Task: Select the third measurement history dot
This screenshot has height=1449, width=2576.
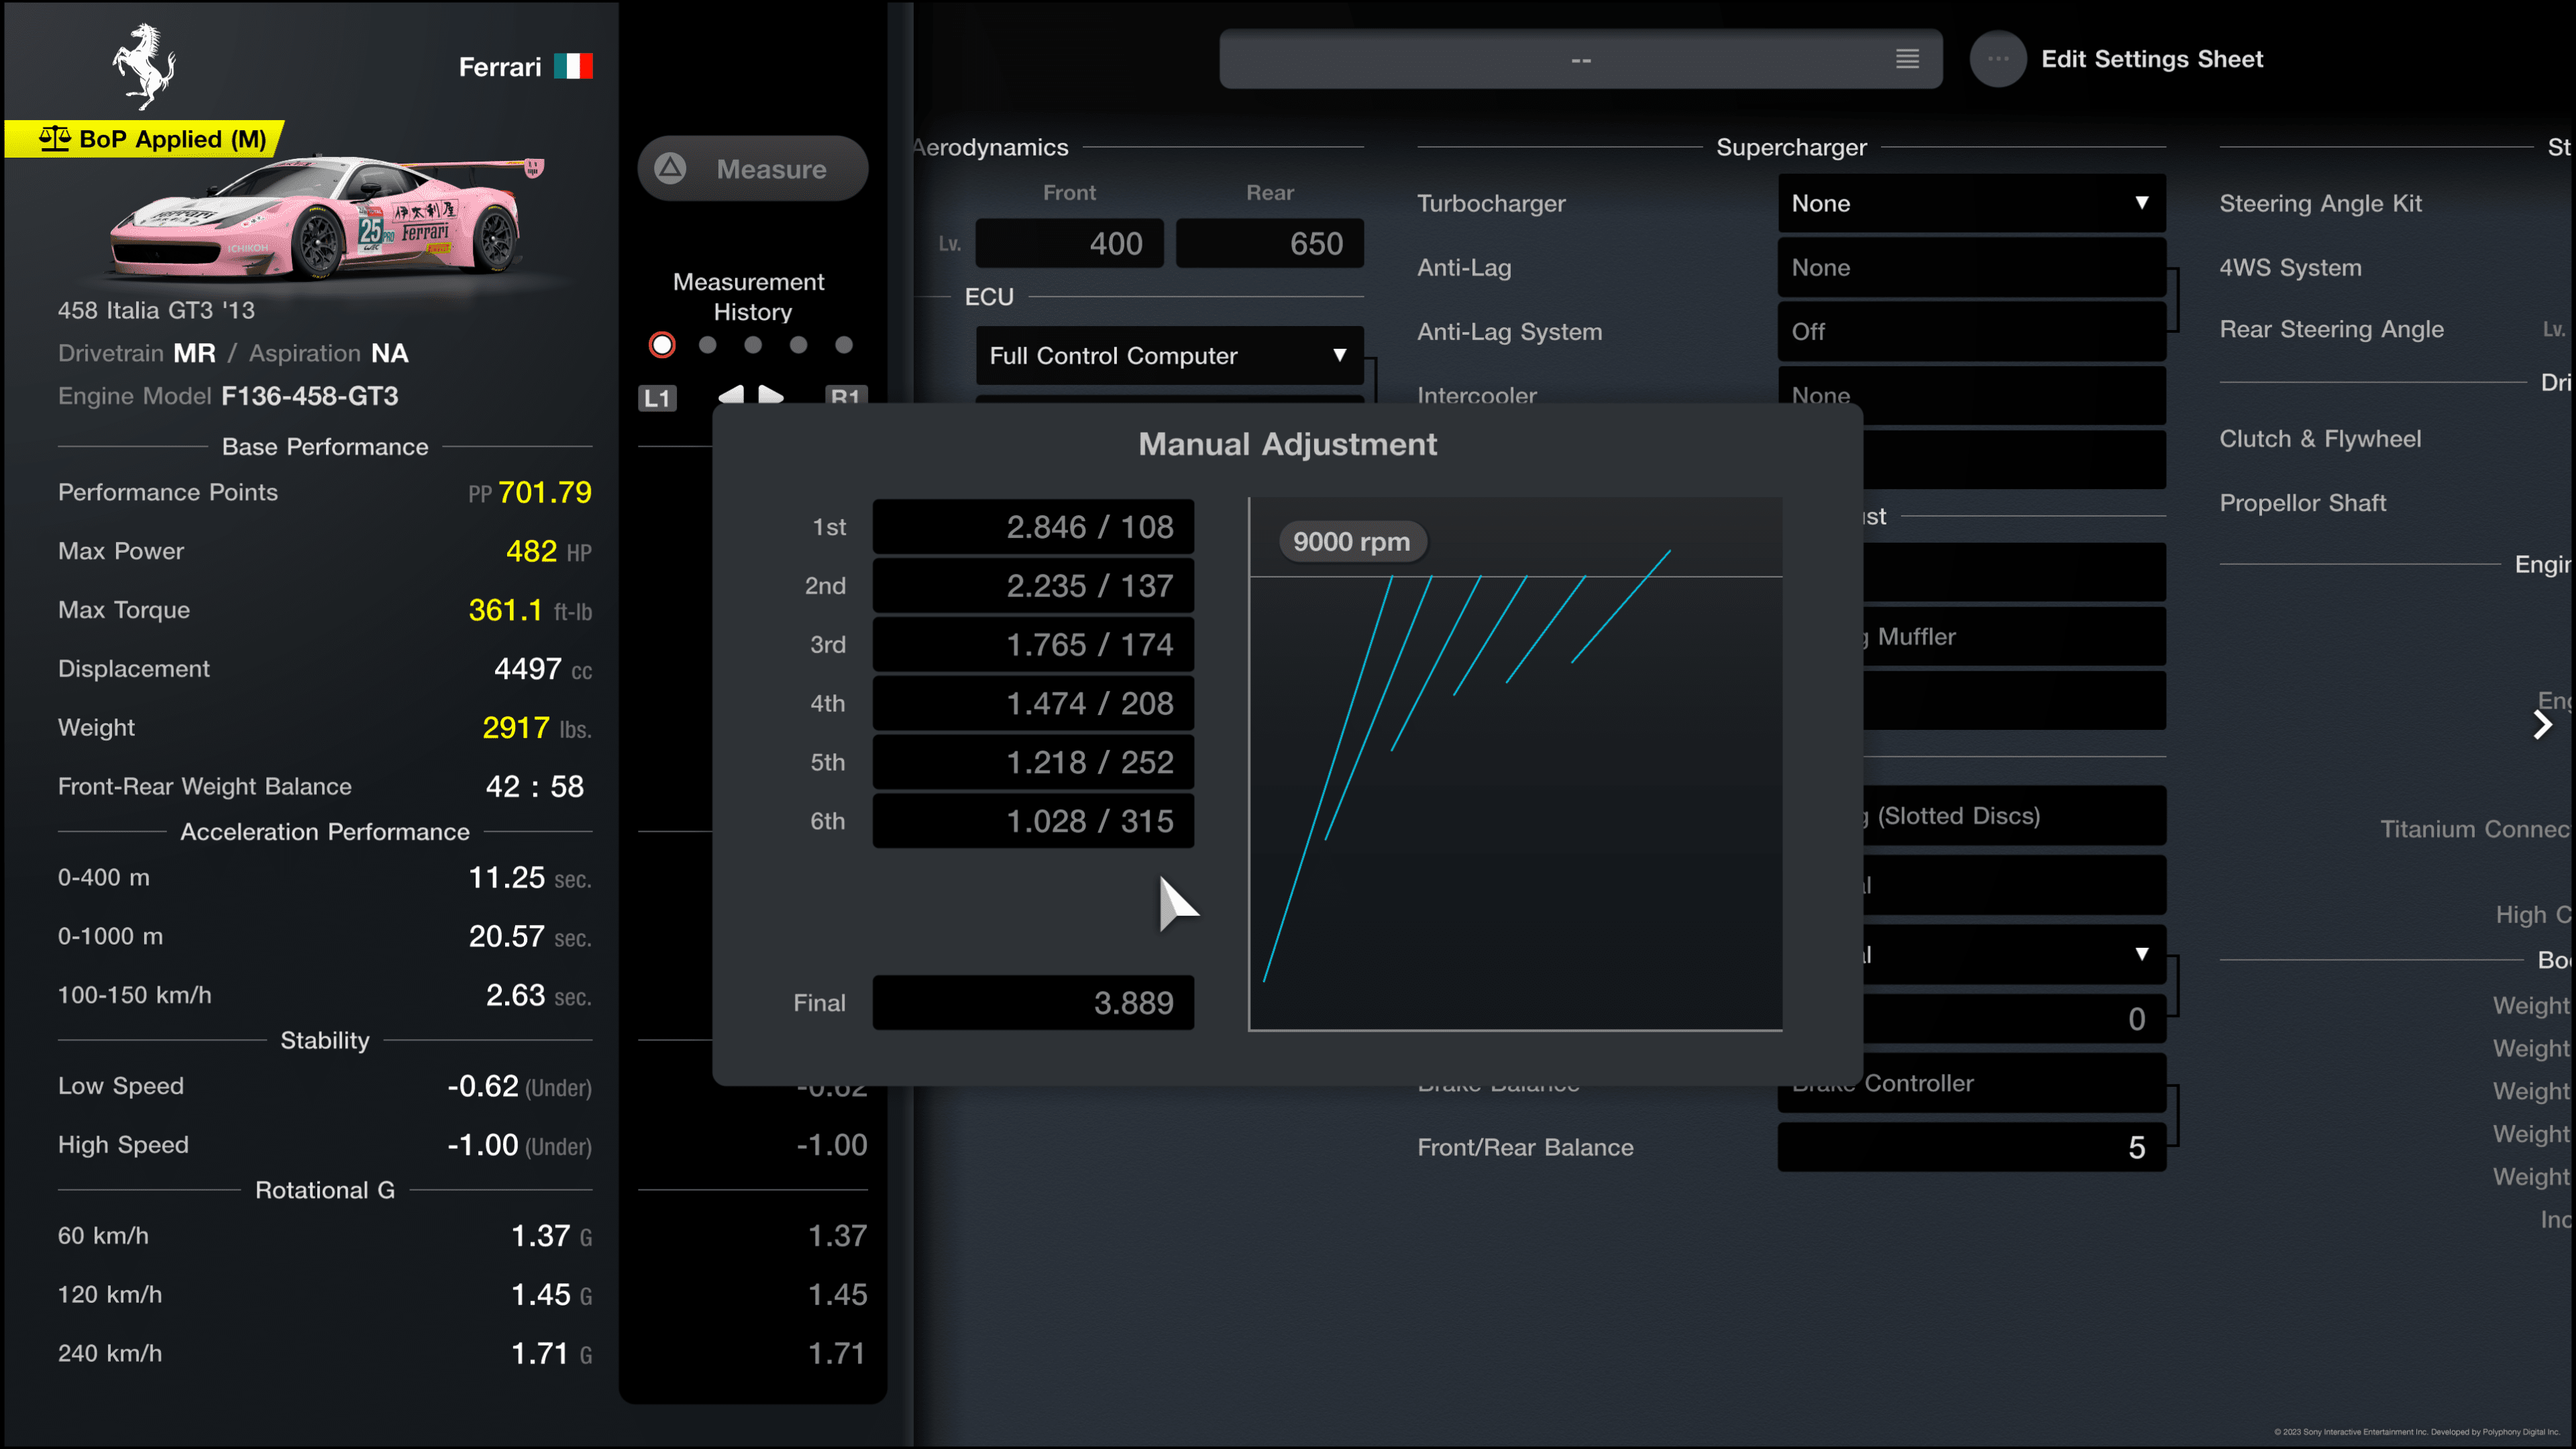Action: tap(753, 345)
